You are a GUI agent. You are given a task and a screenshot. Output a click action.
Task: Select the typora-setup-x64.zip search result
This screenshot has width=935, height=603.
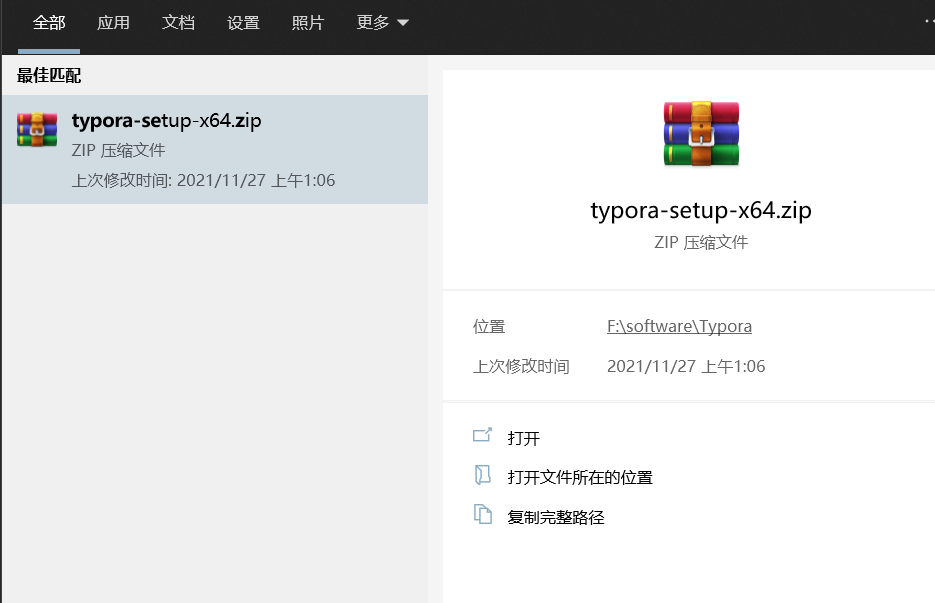[x=215, y=149]
